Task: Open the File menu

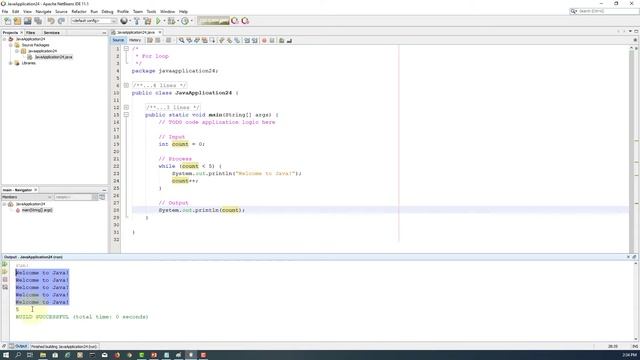Action: click(5, 11)
